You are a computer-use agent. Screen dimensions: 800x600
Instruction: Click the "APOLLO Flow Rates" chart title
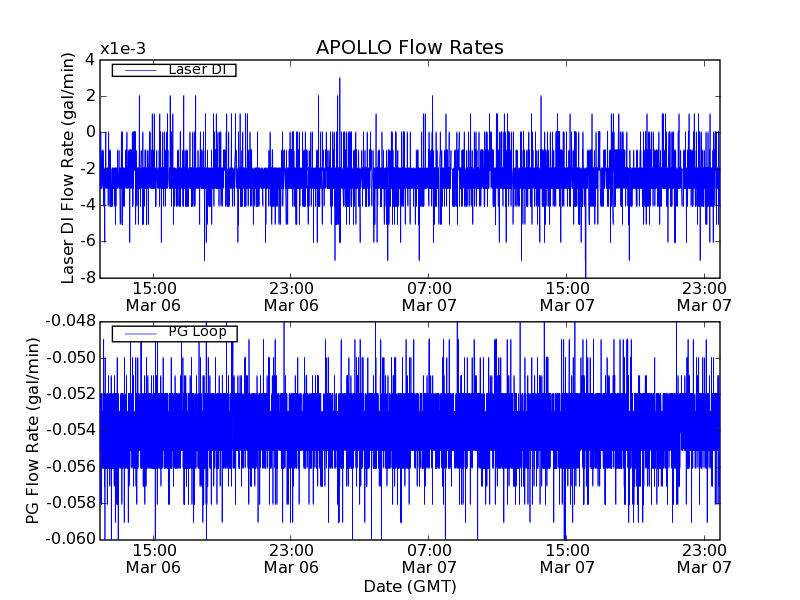410,47
